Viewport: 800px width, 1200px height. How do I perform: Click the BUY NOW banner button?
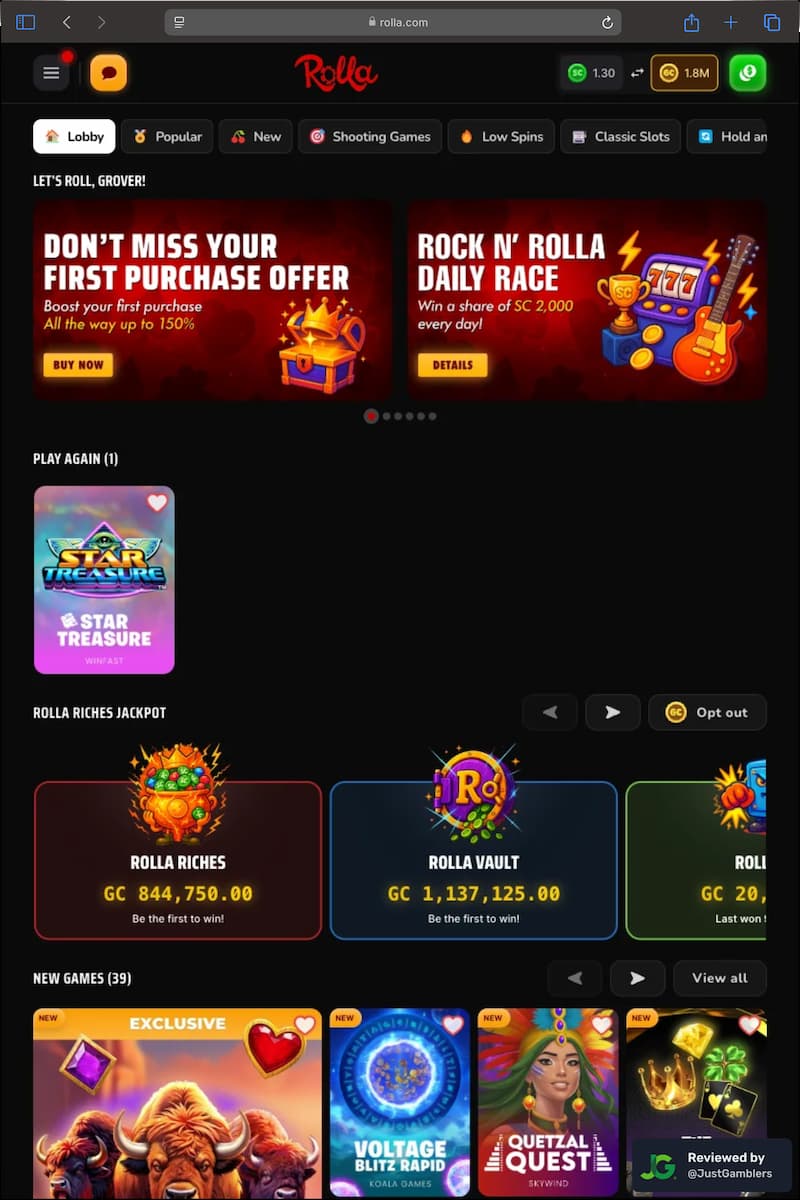click(x=78, y=365)
